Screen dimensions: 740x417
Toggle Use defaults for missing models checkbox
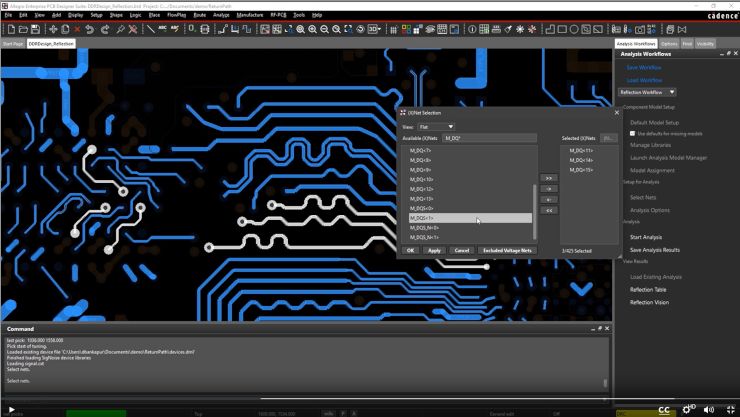(632, 133)
